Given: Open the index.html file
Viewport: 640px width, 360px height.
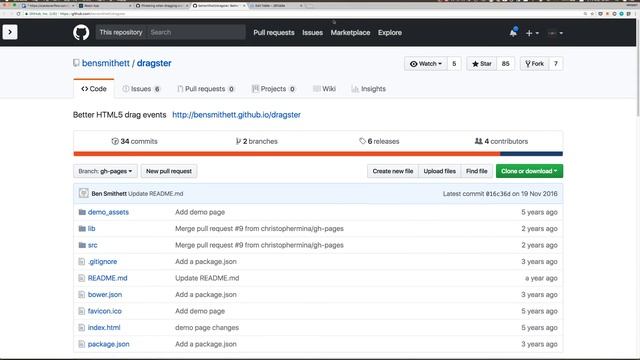Looking at the screenshot, I should coord(104,327).
